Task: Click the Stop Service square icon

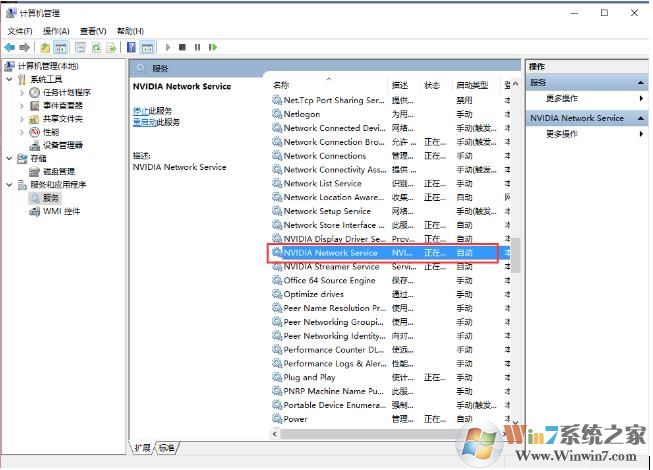Action: tap(182, 47)
